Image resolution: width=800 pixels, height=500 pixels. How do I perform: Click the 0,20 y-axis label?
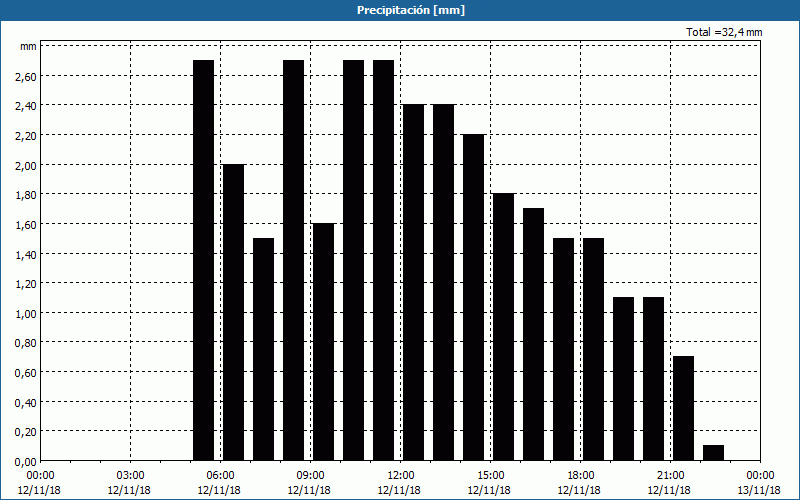click(26, 432)
